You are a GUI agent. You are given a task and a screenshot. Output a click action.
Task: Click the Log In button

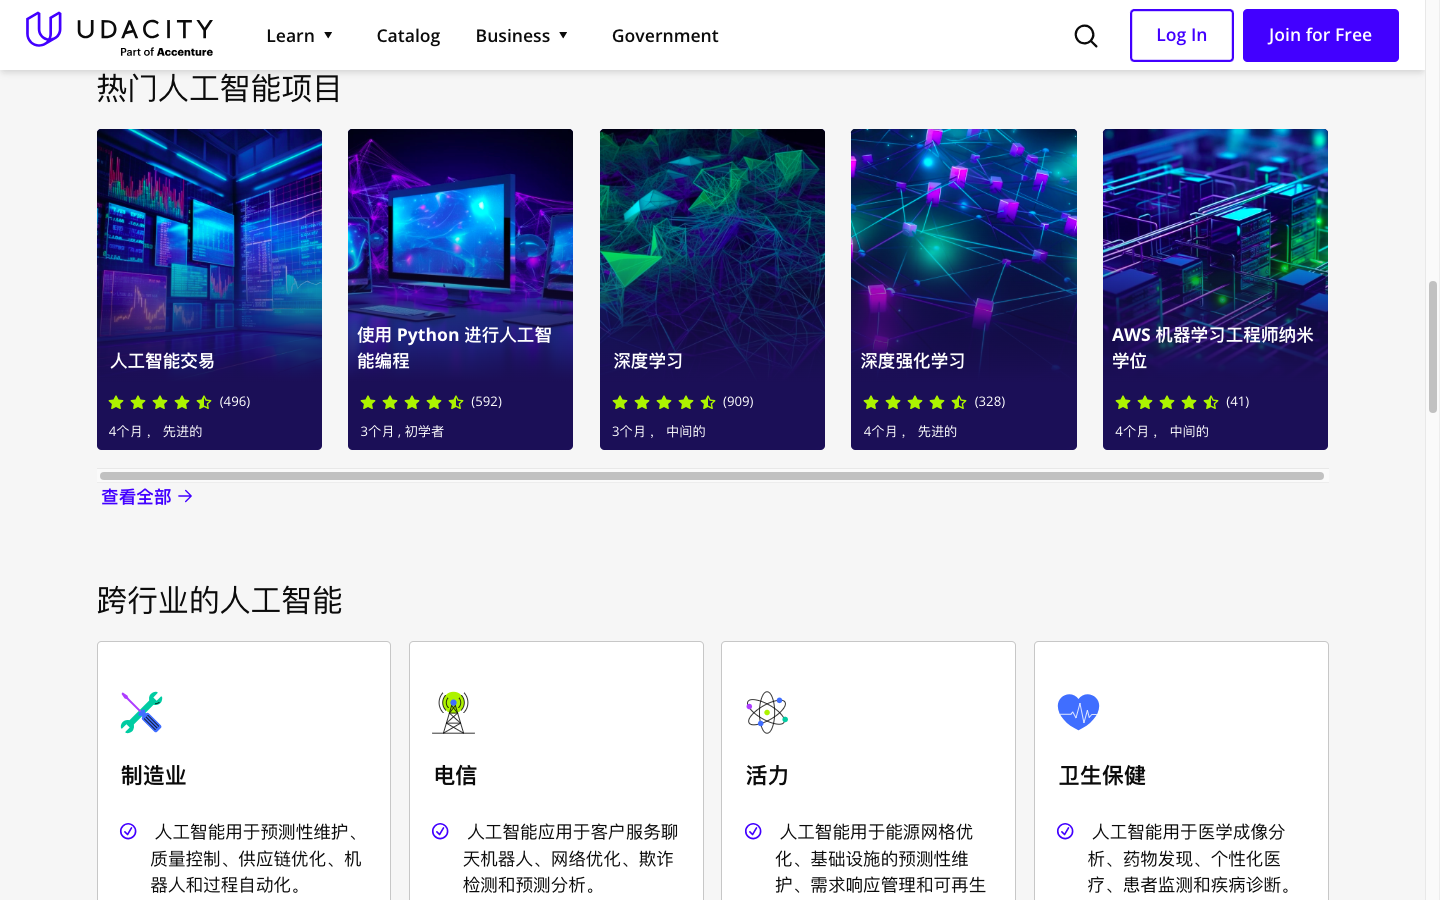point(1182,35)
